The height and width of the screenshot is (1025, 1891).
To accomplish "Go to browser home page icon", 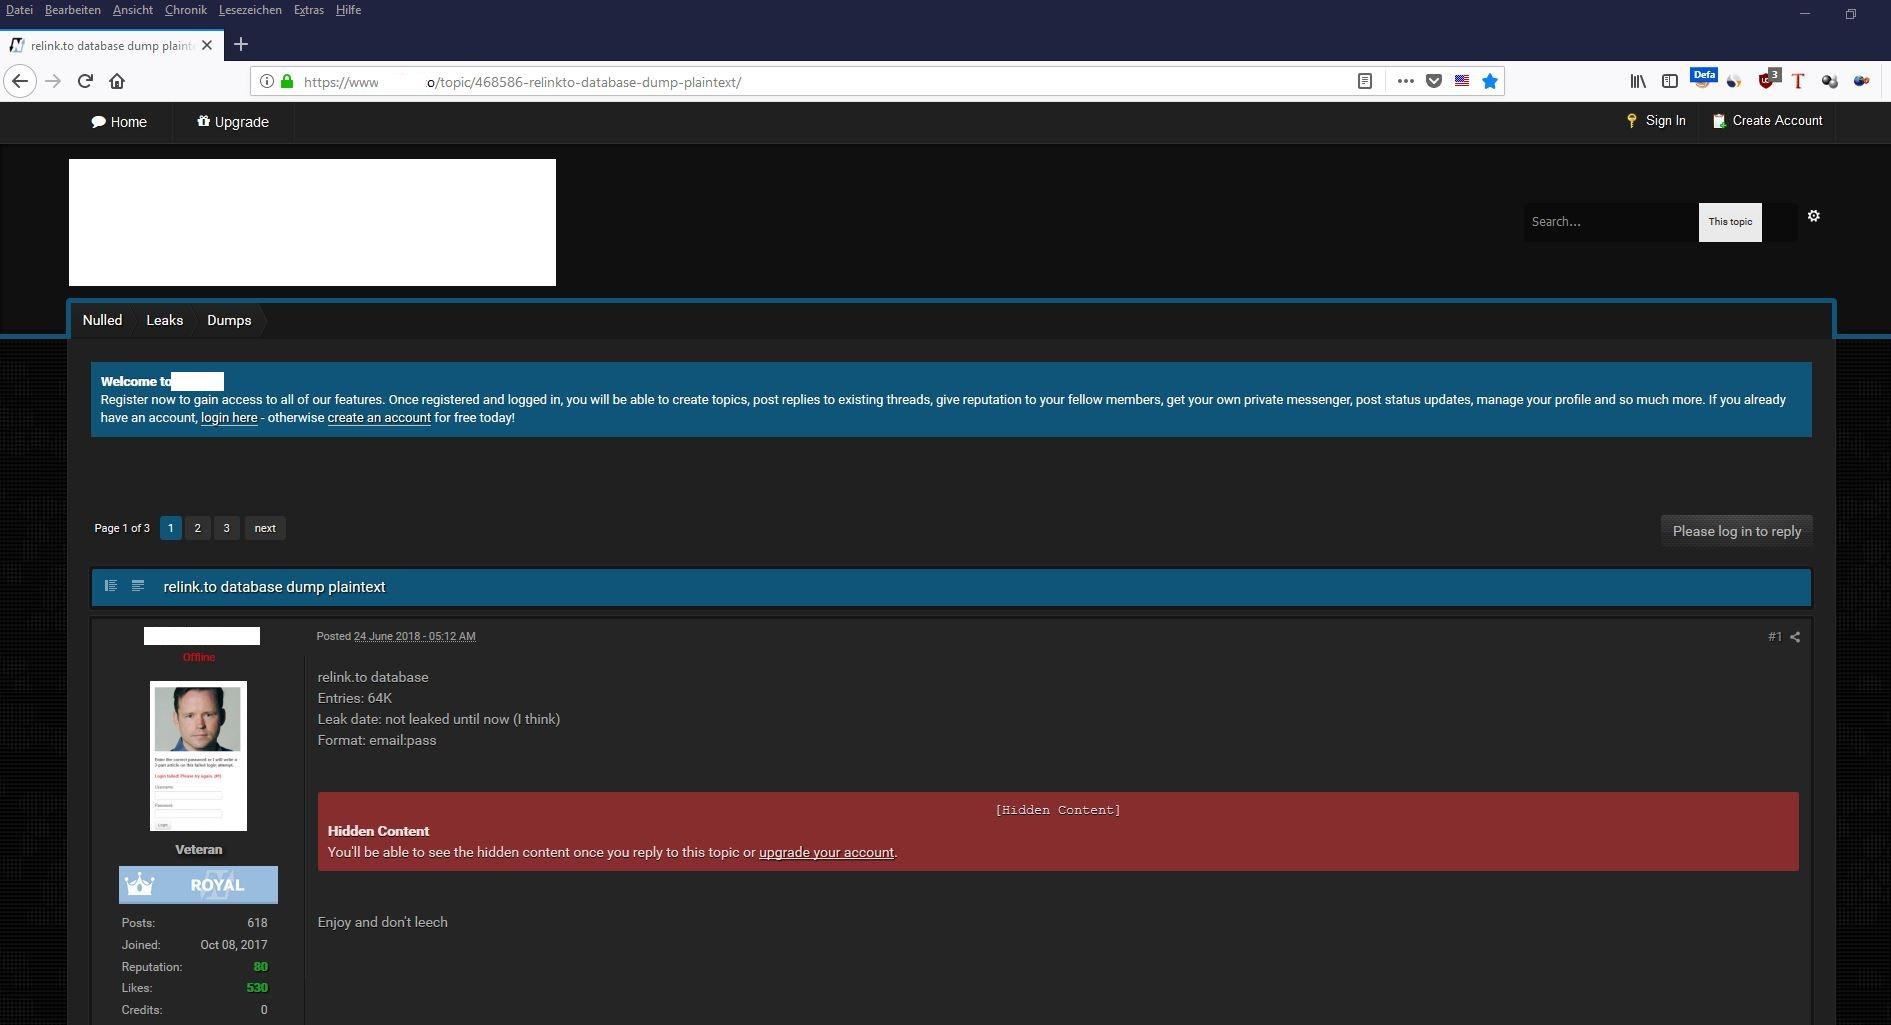I will 117,81.
